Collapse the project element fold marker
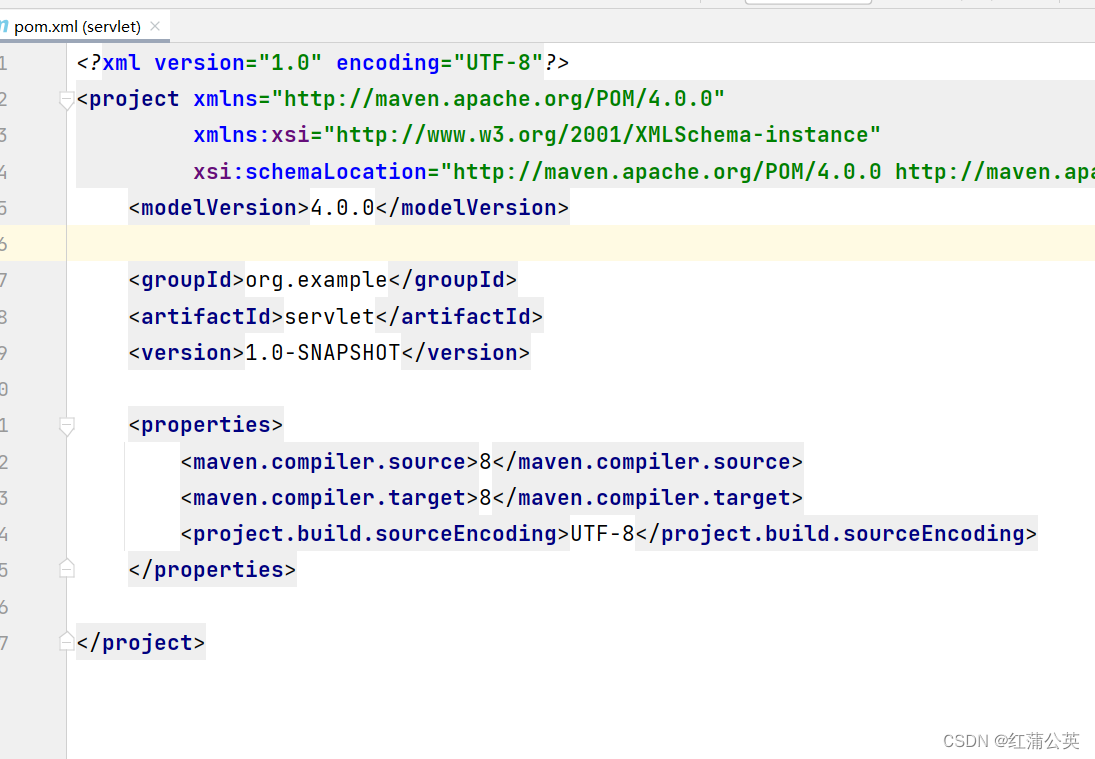Image resolution: width=1095 pixels, height=759 pixels. click(66, 100)
